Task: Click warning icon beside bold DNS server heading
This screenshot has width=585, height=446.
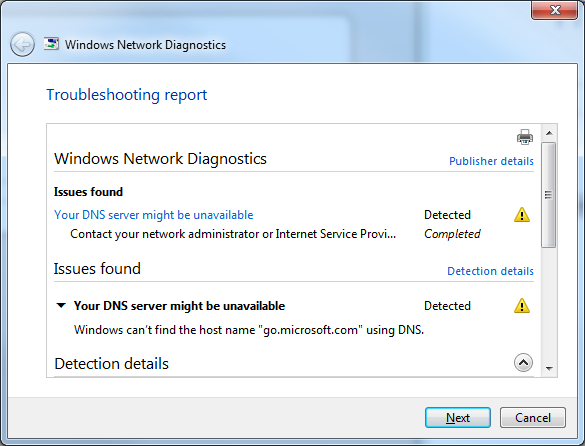Action: point(522,306)
